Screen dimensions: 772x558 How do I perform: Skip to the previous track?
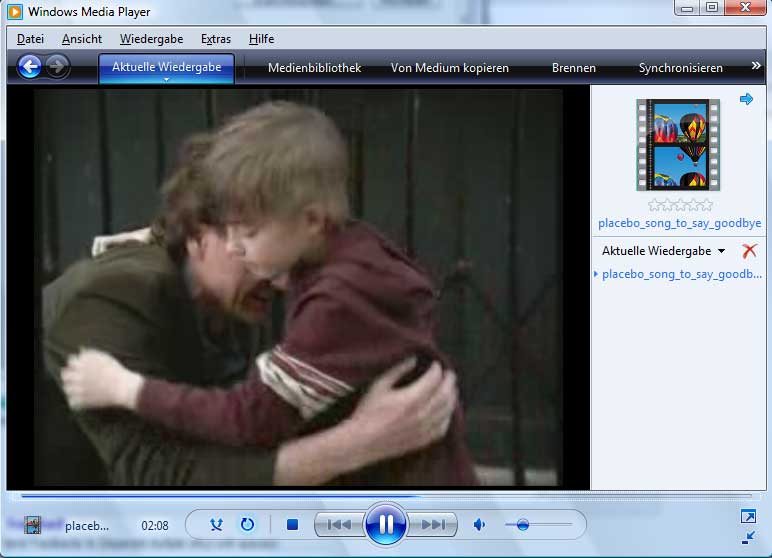pyautogui.click(x=339, y=525)
